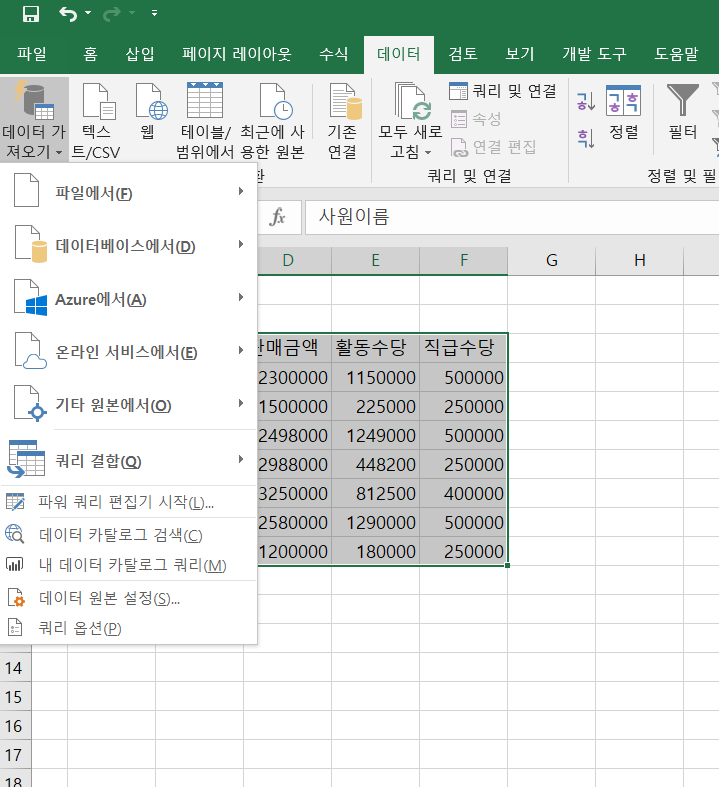Click the fx insert function button
The width and height of the screenshot is (719, 787).
pyautogui.click(x=277, y=217)
